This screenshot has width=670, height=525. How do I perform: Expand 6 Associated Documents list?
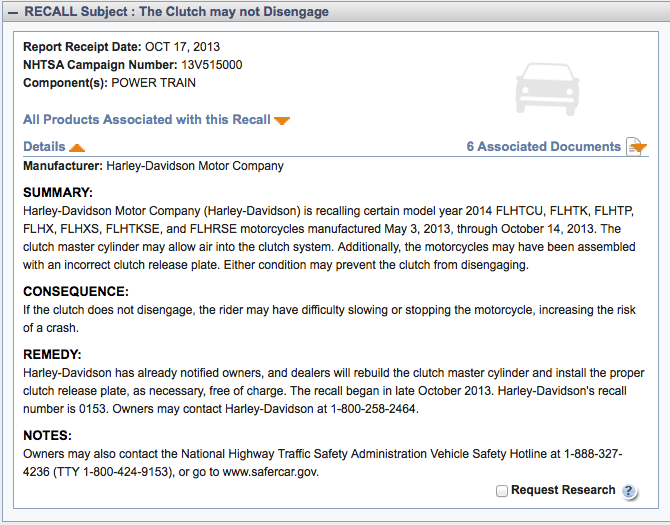[x=543, y=146]
